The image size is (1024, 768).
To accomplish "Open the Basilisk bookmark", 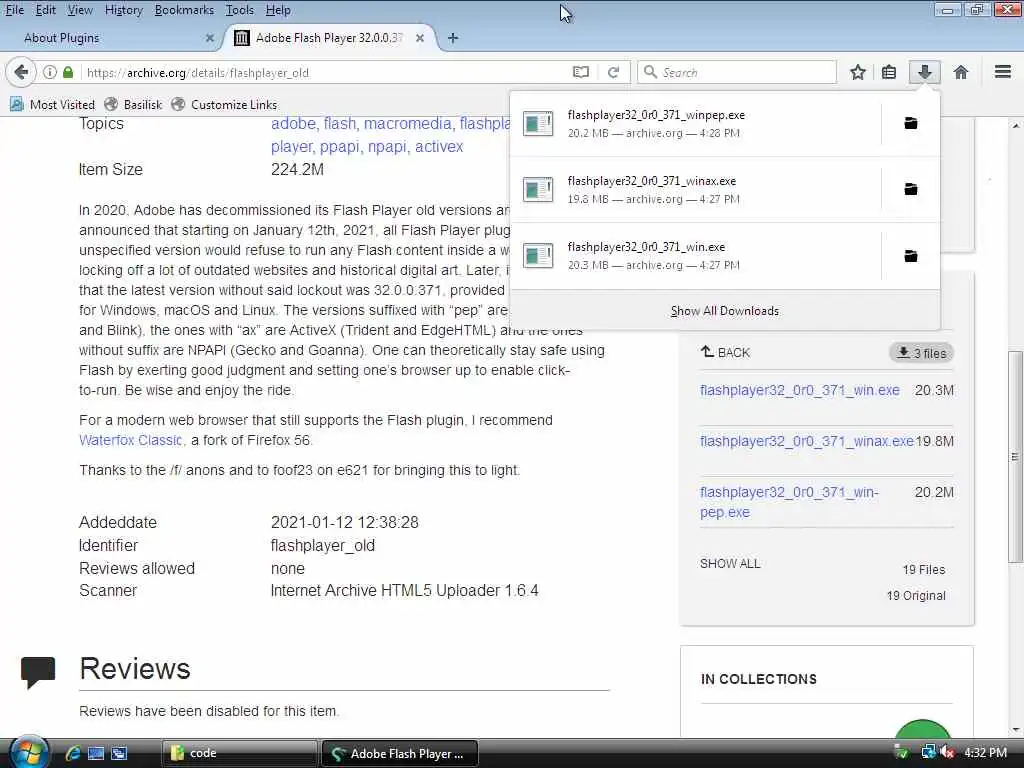I will click(x=133, y=104).
